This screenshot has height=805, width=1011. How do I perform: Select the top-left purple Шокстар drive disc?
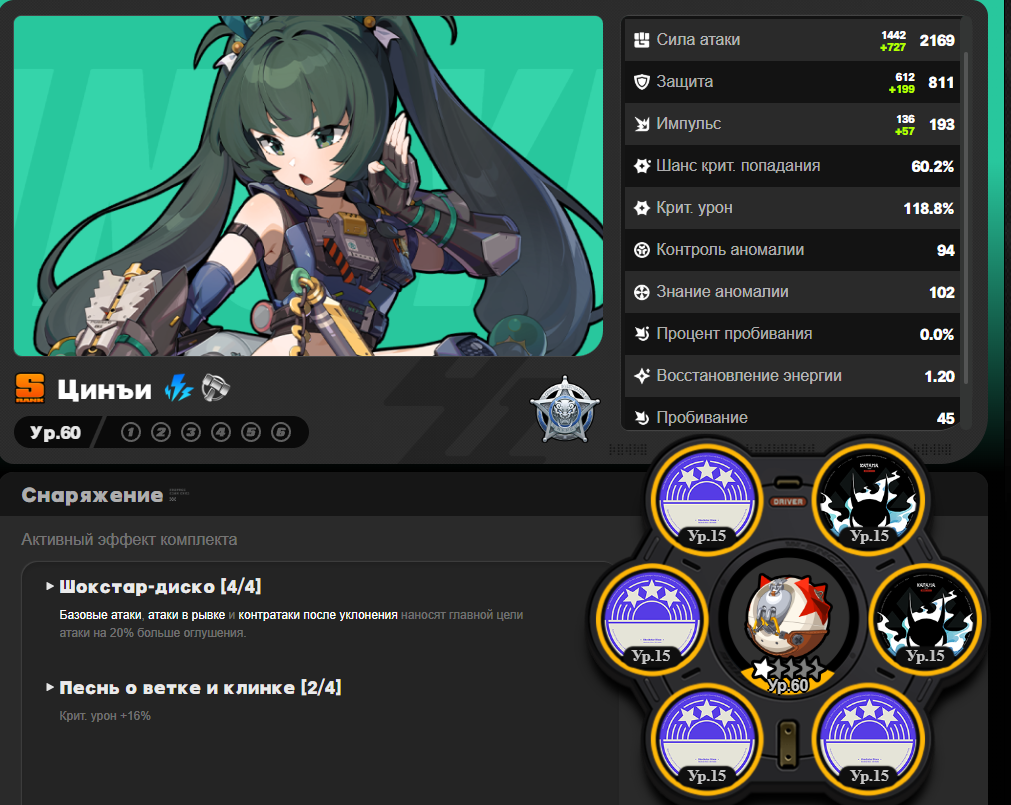click(x=707, y=500)
